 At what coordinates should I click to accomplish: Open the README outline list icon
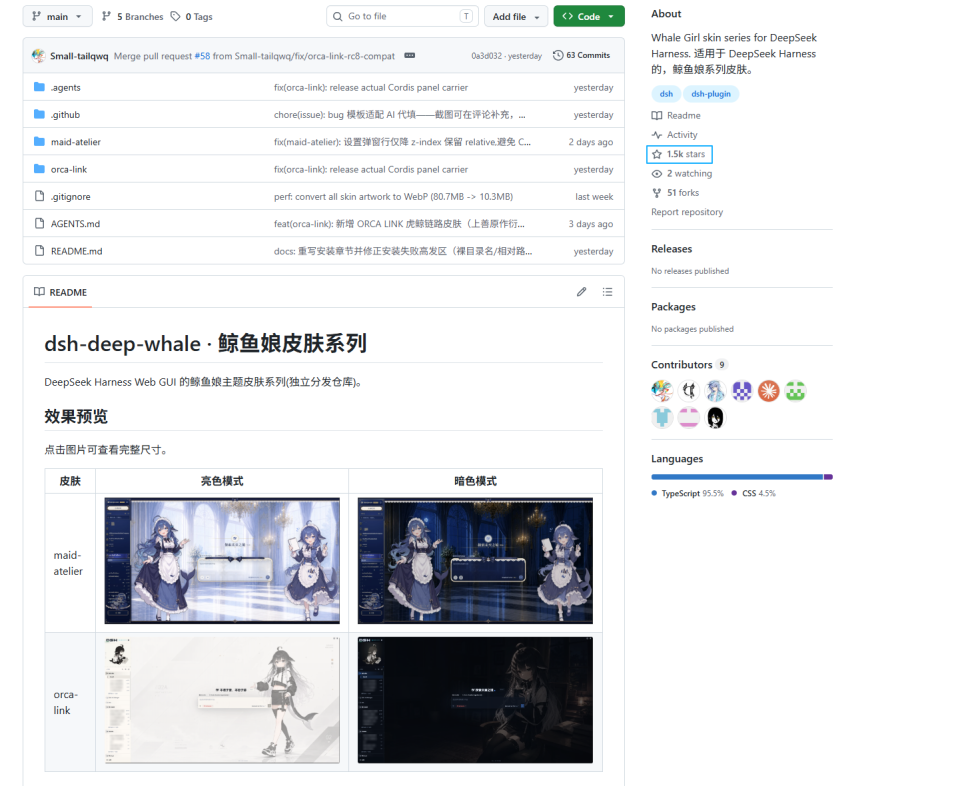[x=607, y=292]
